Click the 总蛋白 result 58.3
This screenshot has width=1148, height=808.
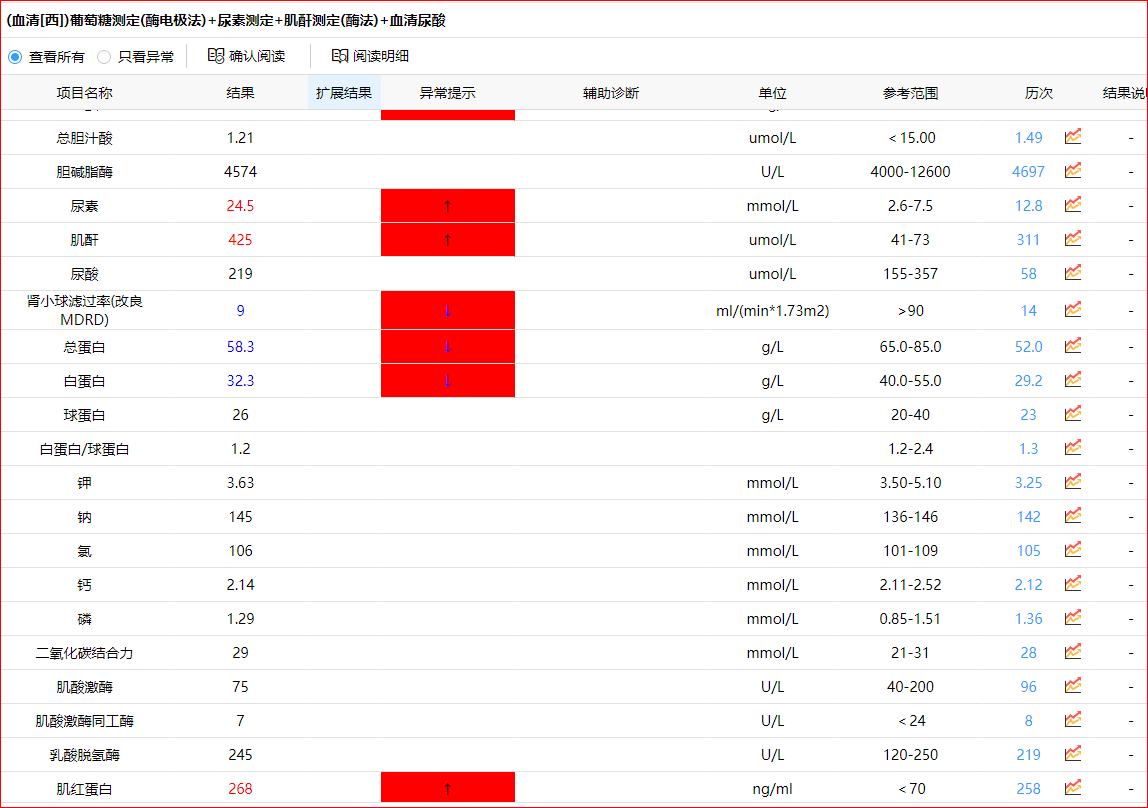coord(240,346)
